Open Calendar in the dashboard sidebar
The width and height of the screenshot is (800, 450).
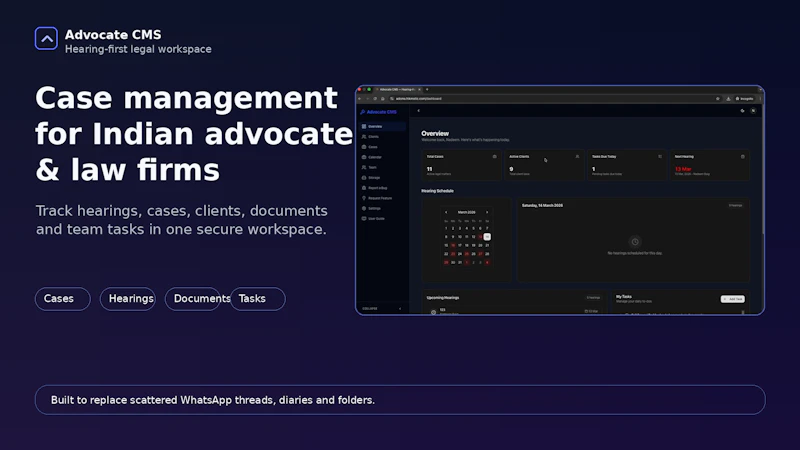[x=383, y=157]
